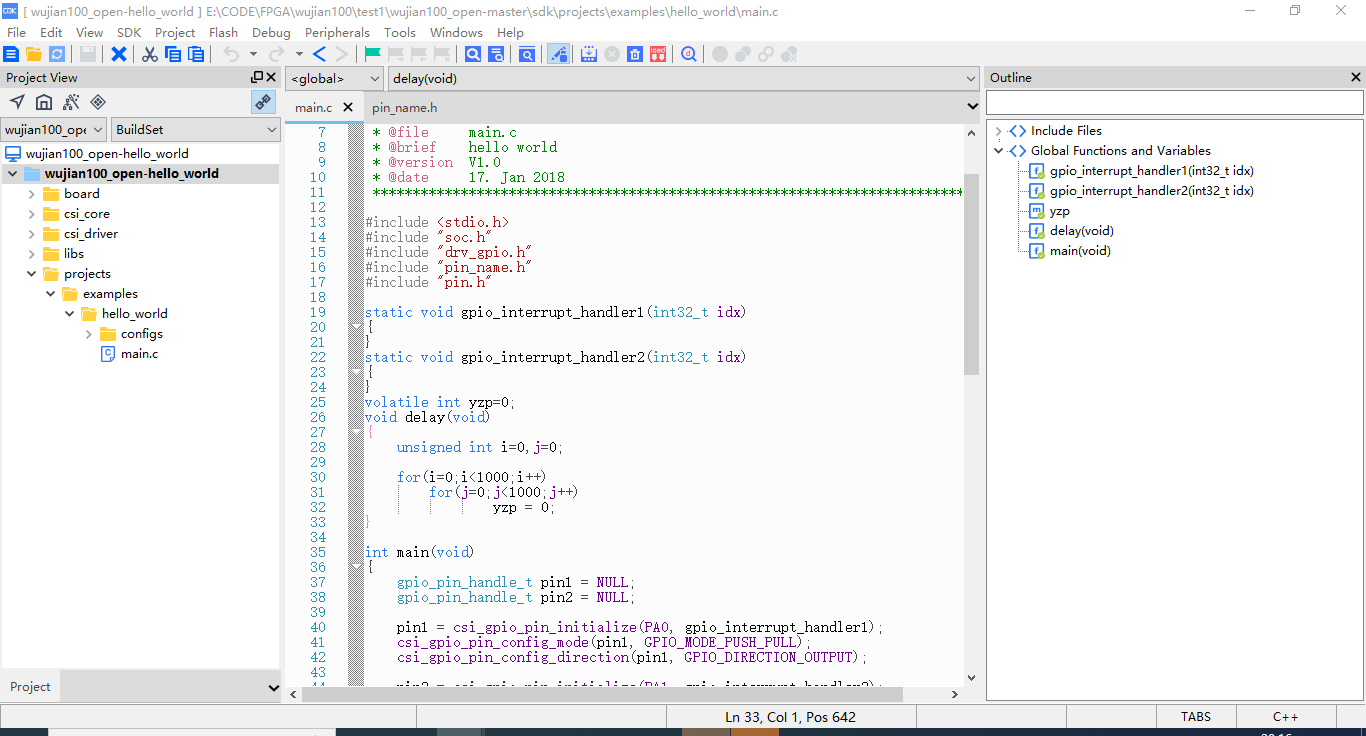Jump to main(void) in Outline
This screenshot has height=736, width=1366.
1080,251
